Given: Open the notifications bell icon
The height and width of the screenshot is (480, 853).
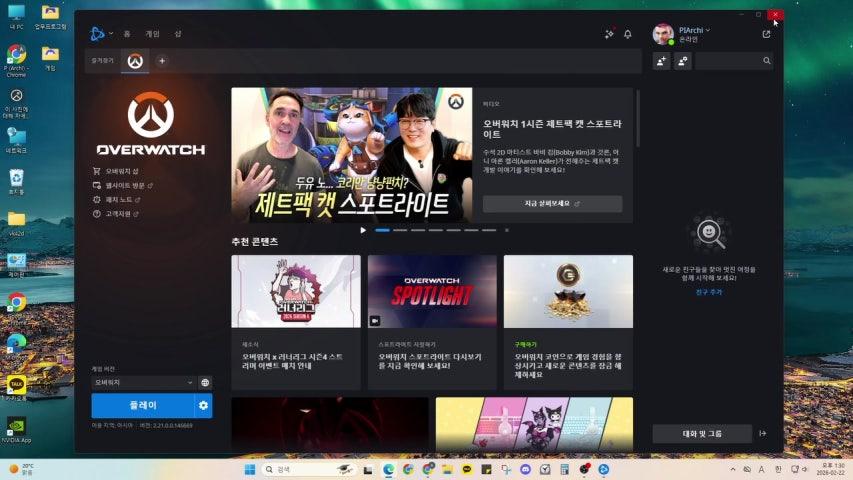Looking at the screenshot, I should pos(627,34).
